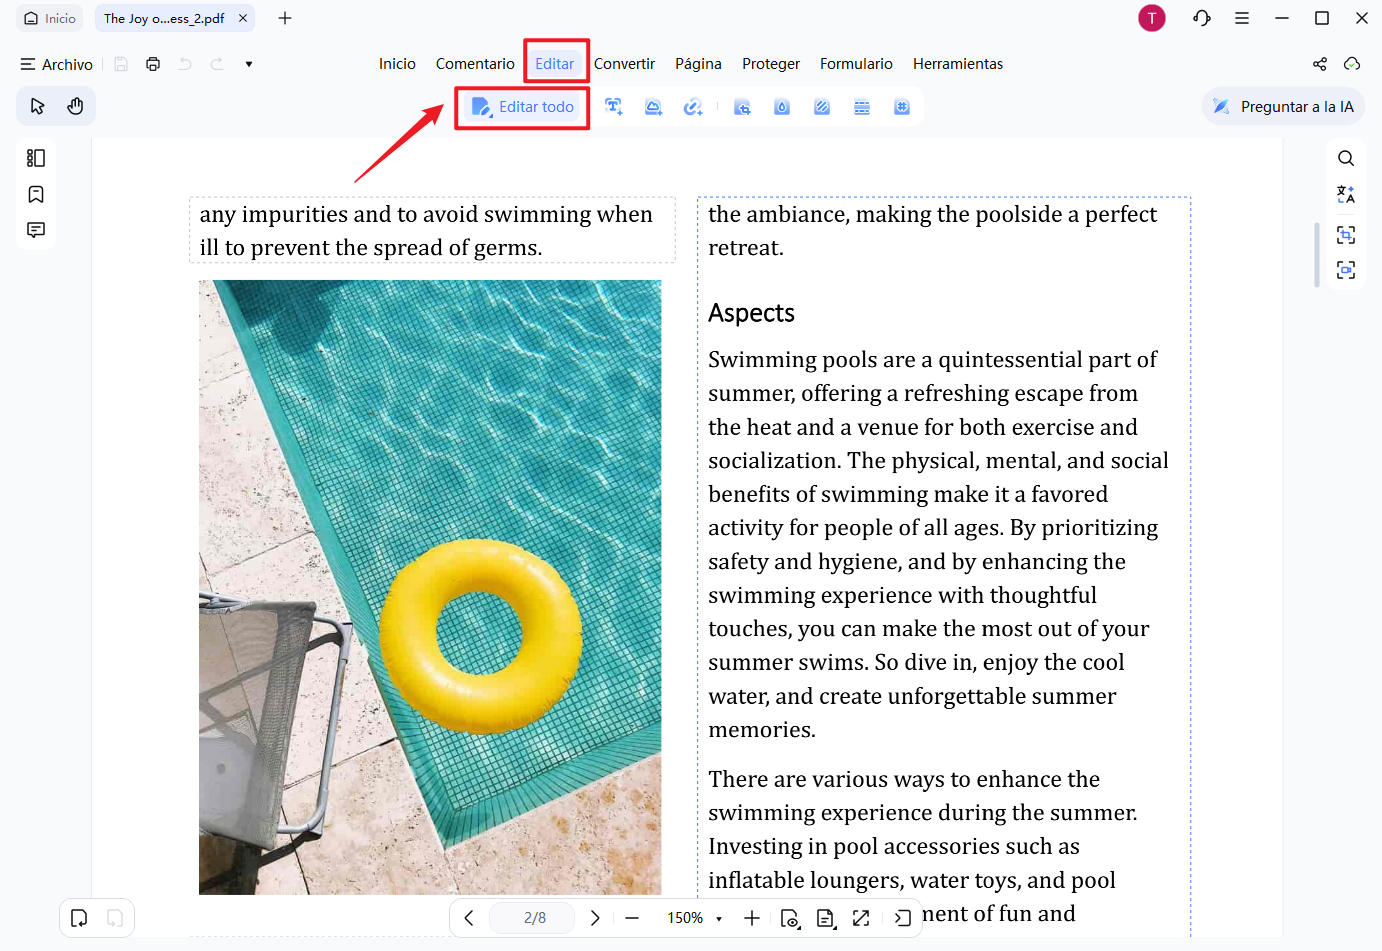This screenshot has height=951, width=1382.
Task: Open the Formulario tab
Action: pos(856,63)
